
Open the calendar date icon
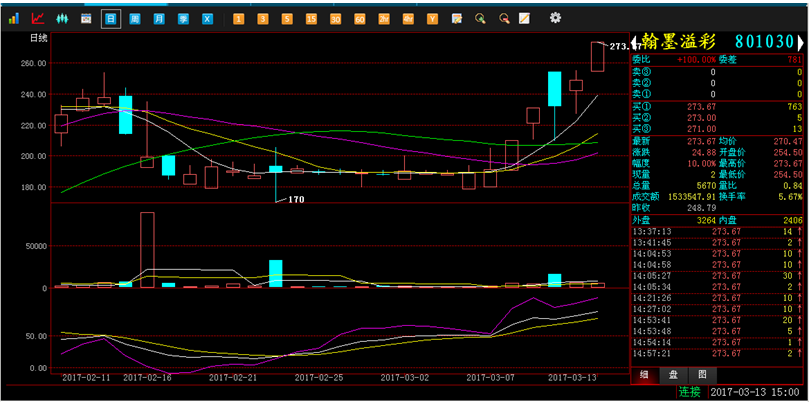86,19
